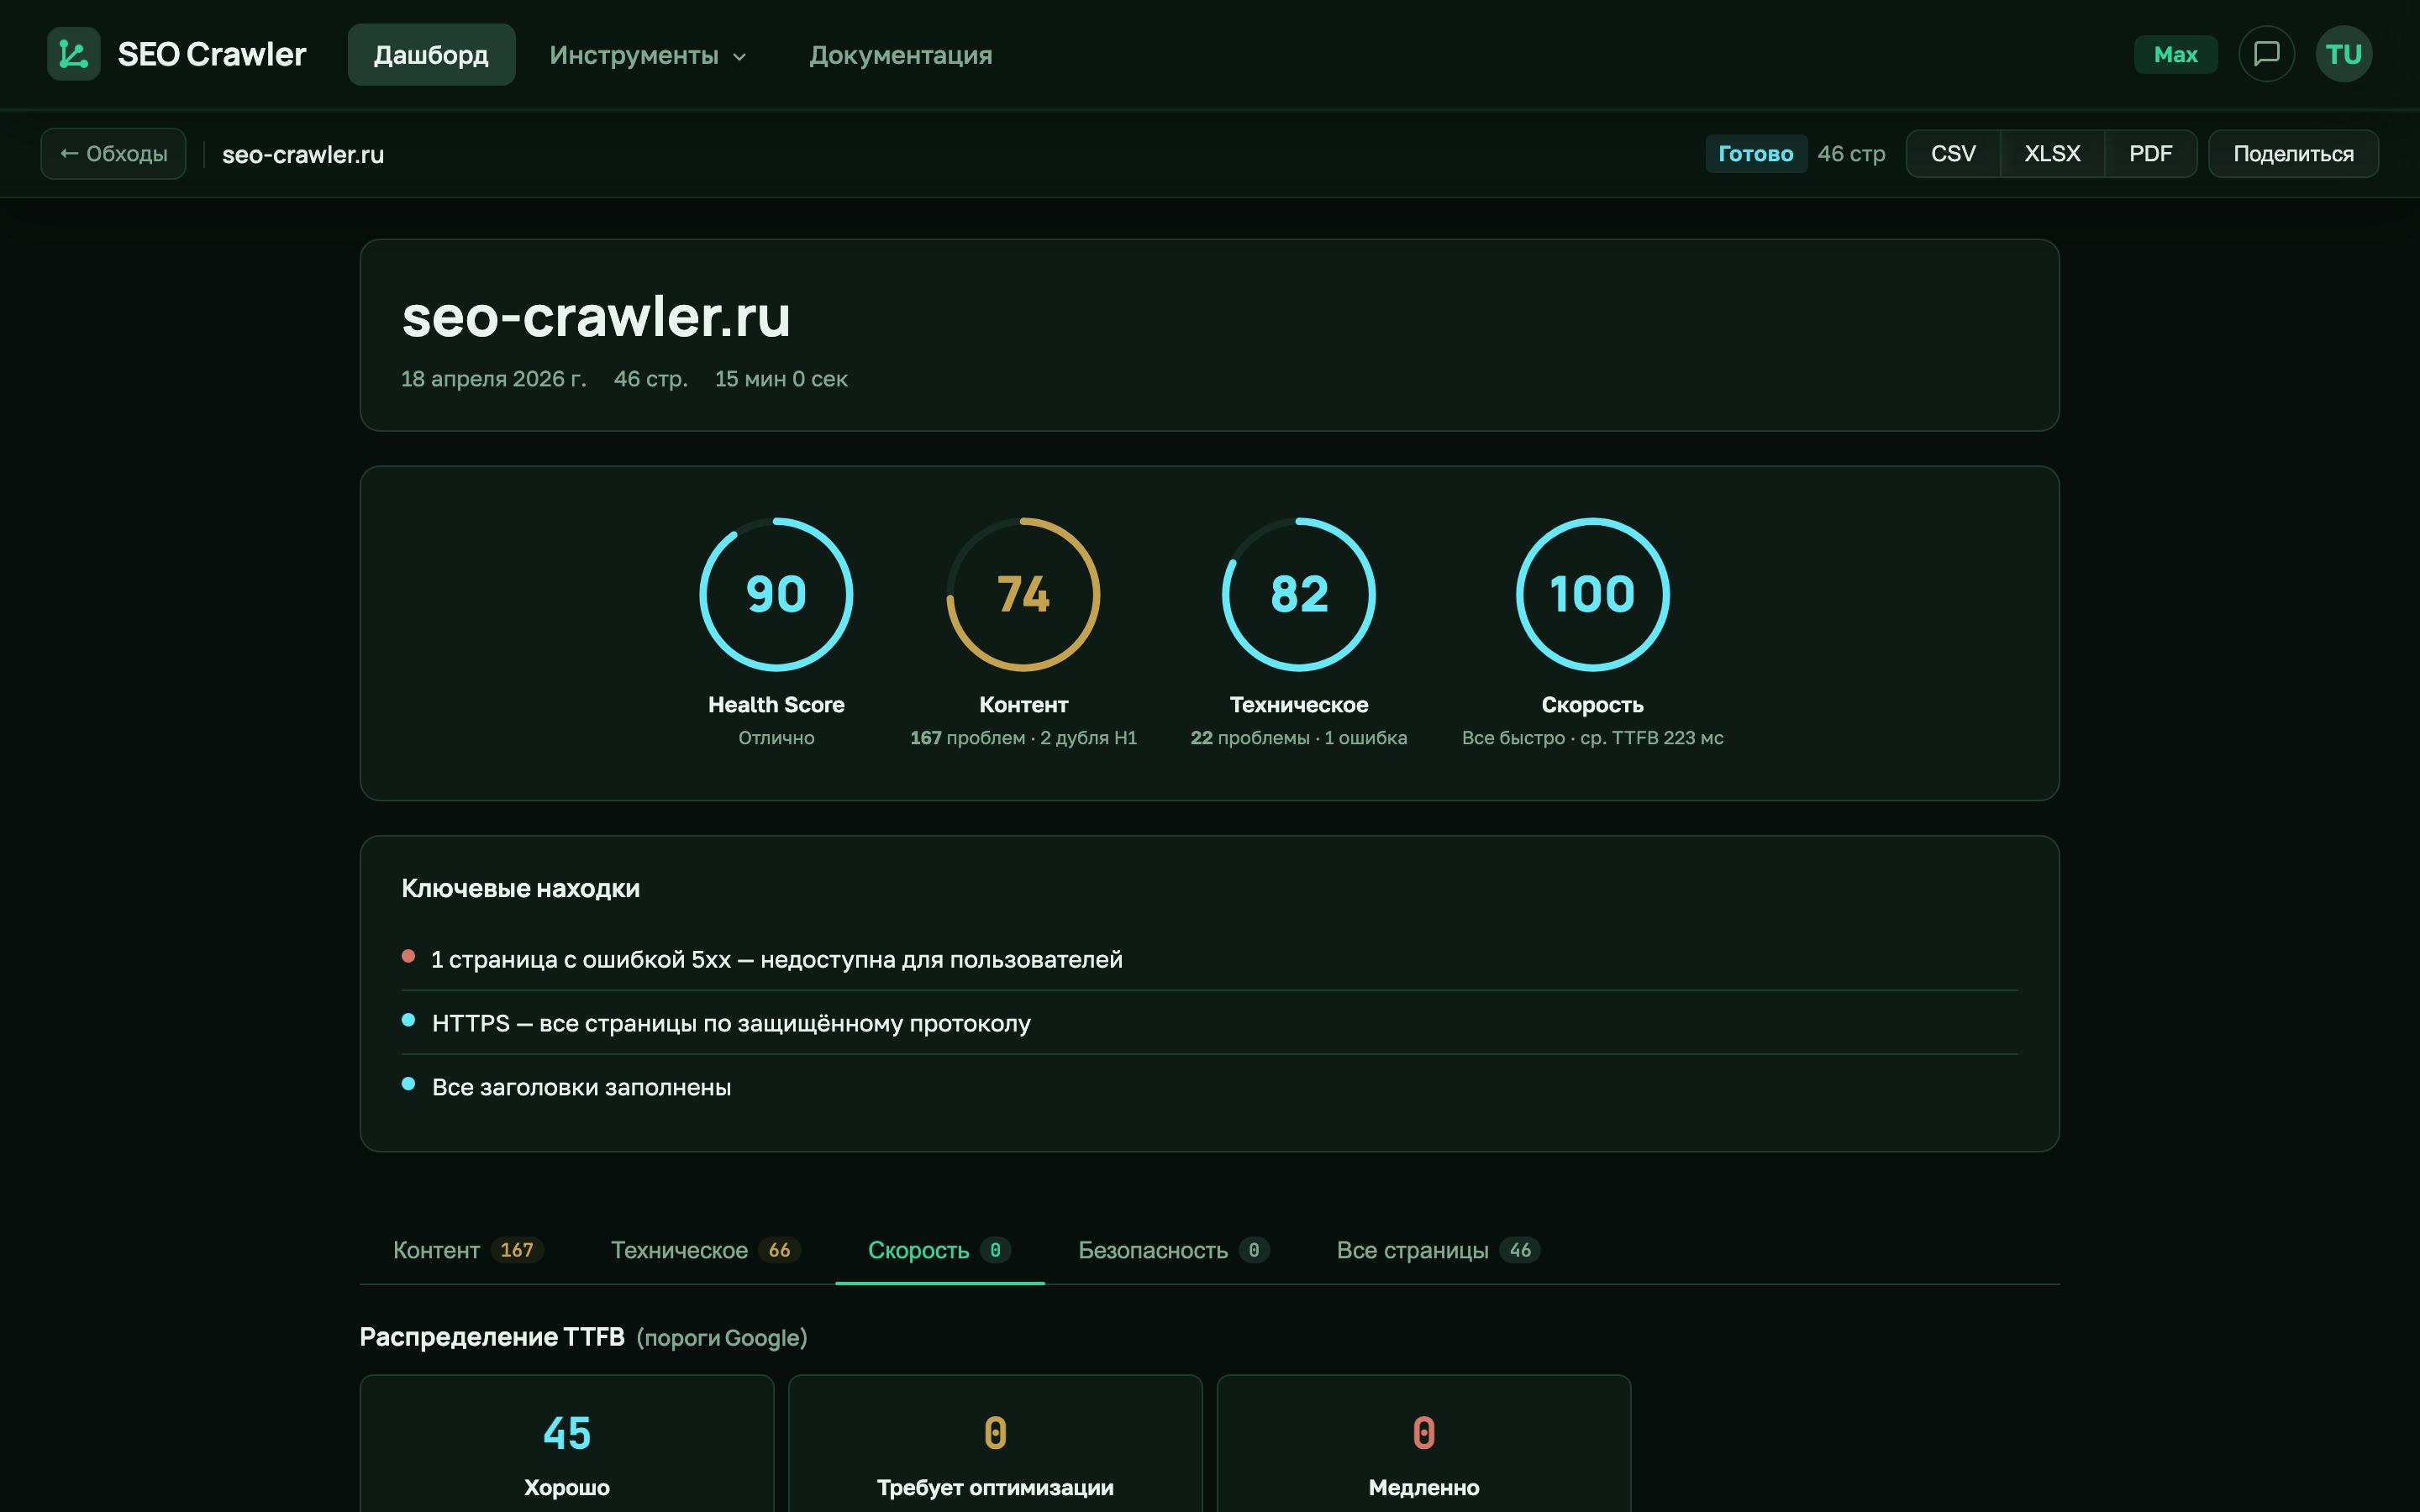
Task: Go back to Обходы list
Action: tap(113, 154)
